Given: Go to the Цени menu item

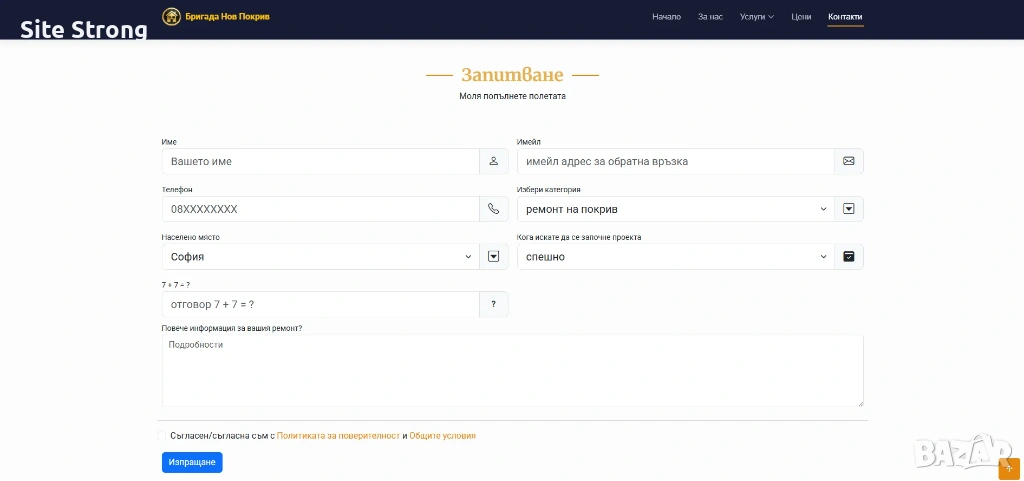Looking at the screenshot, I should click(801, 17).
